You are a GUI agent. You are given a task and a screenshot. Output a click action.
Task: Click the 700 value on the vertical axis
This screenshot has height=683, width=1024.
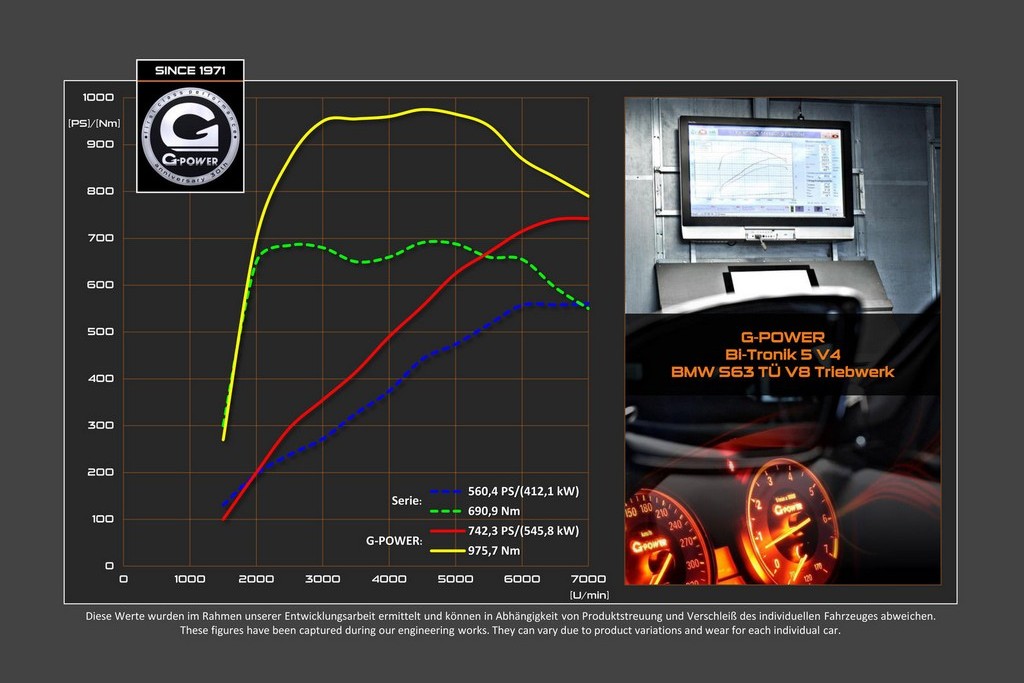100,238
